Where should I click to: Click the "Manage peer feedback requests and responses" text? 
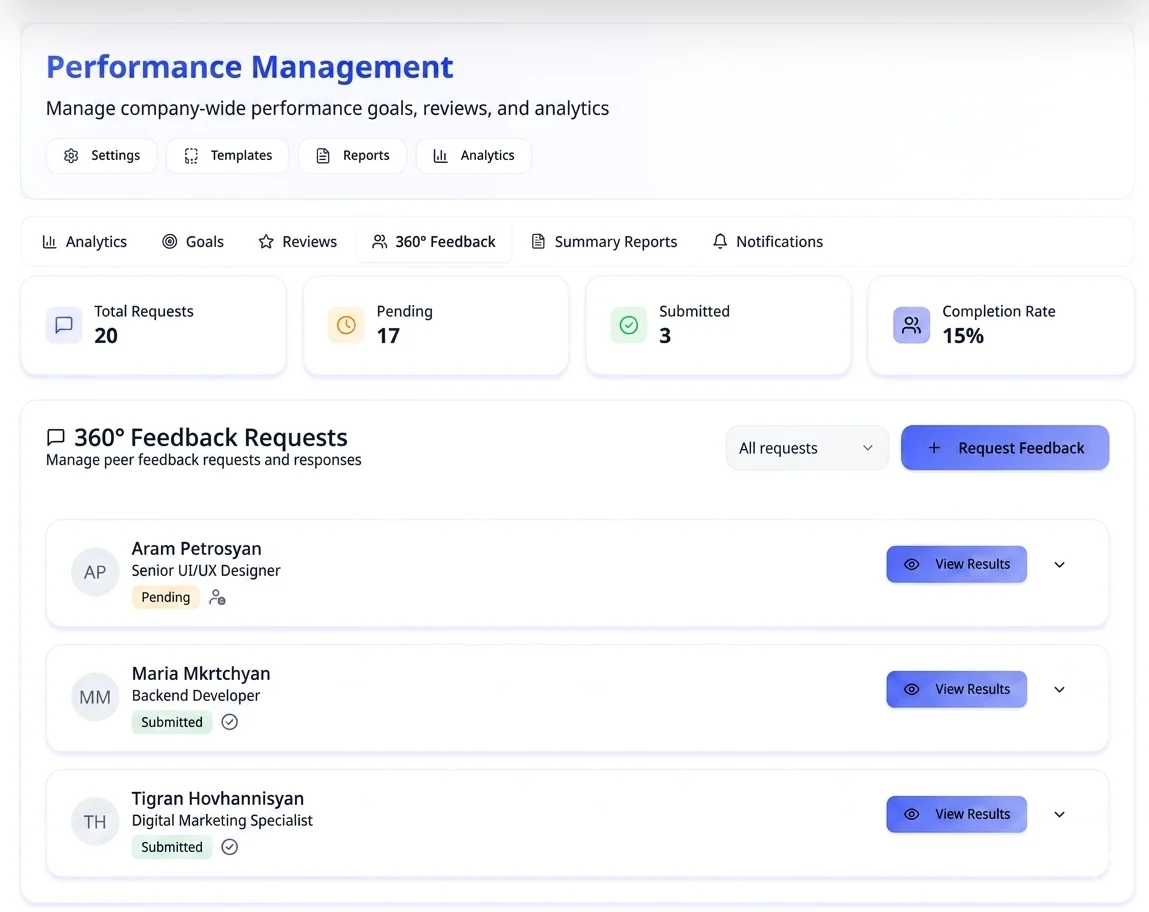click(x=204, y=460)
